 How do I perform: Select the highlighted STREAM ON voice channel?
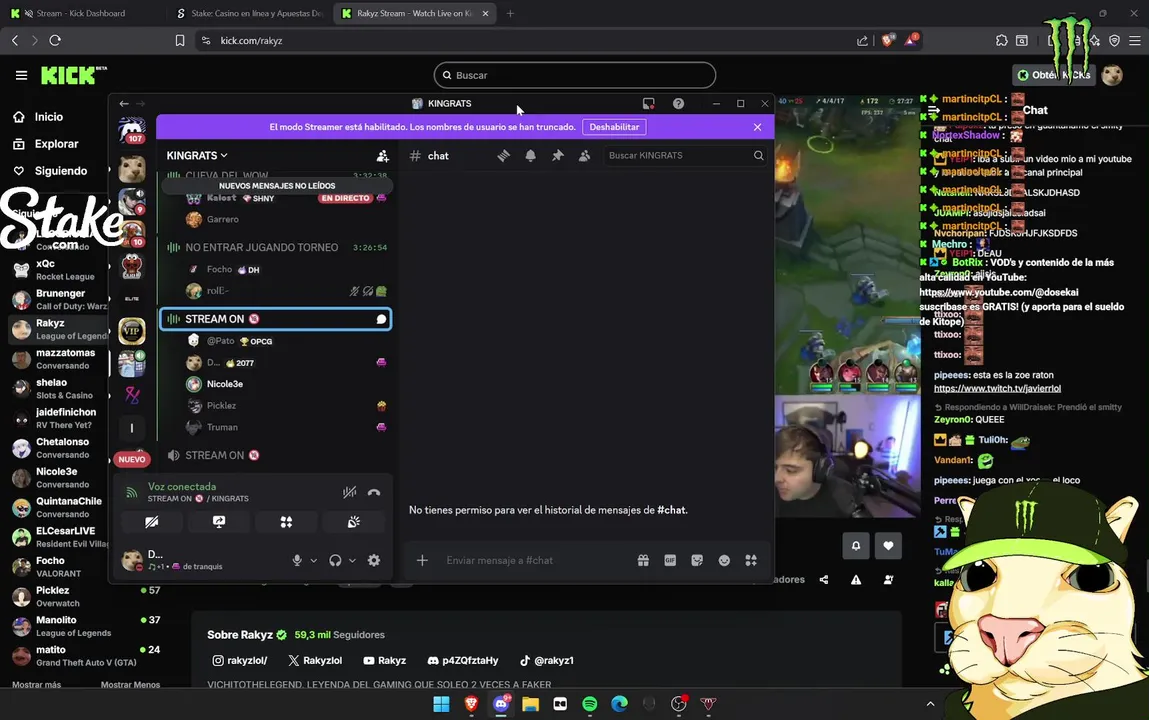click(276, 319)
